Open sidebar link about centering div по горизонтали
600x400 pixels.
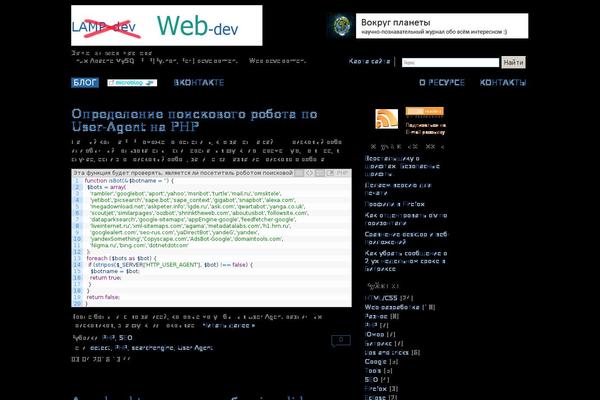pyautogui.click(x=406, y=219)
